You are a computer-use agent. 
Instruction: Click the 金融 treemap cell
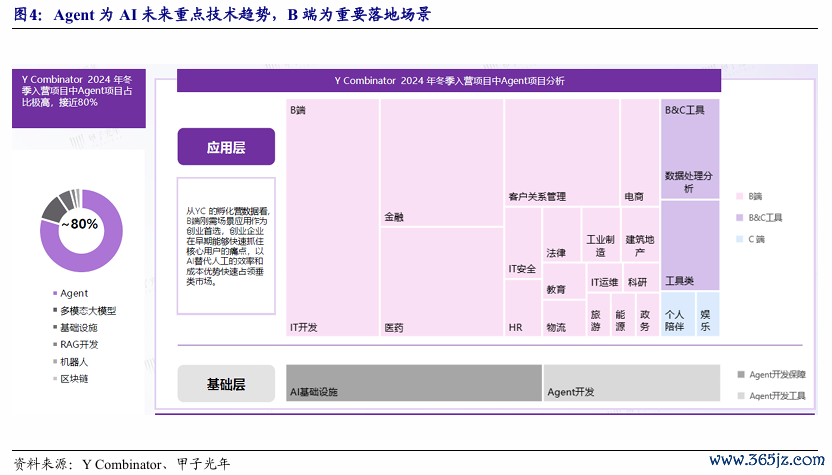click(442, 162)
